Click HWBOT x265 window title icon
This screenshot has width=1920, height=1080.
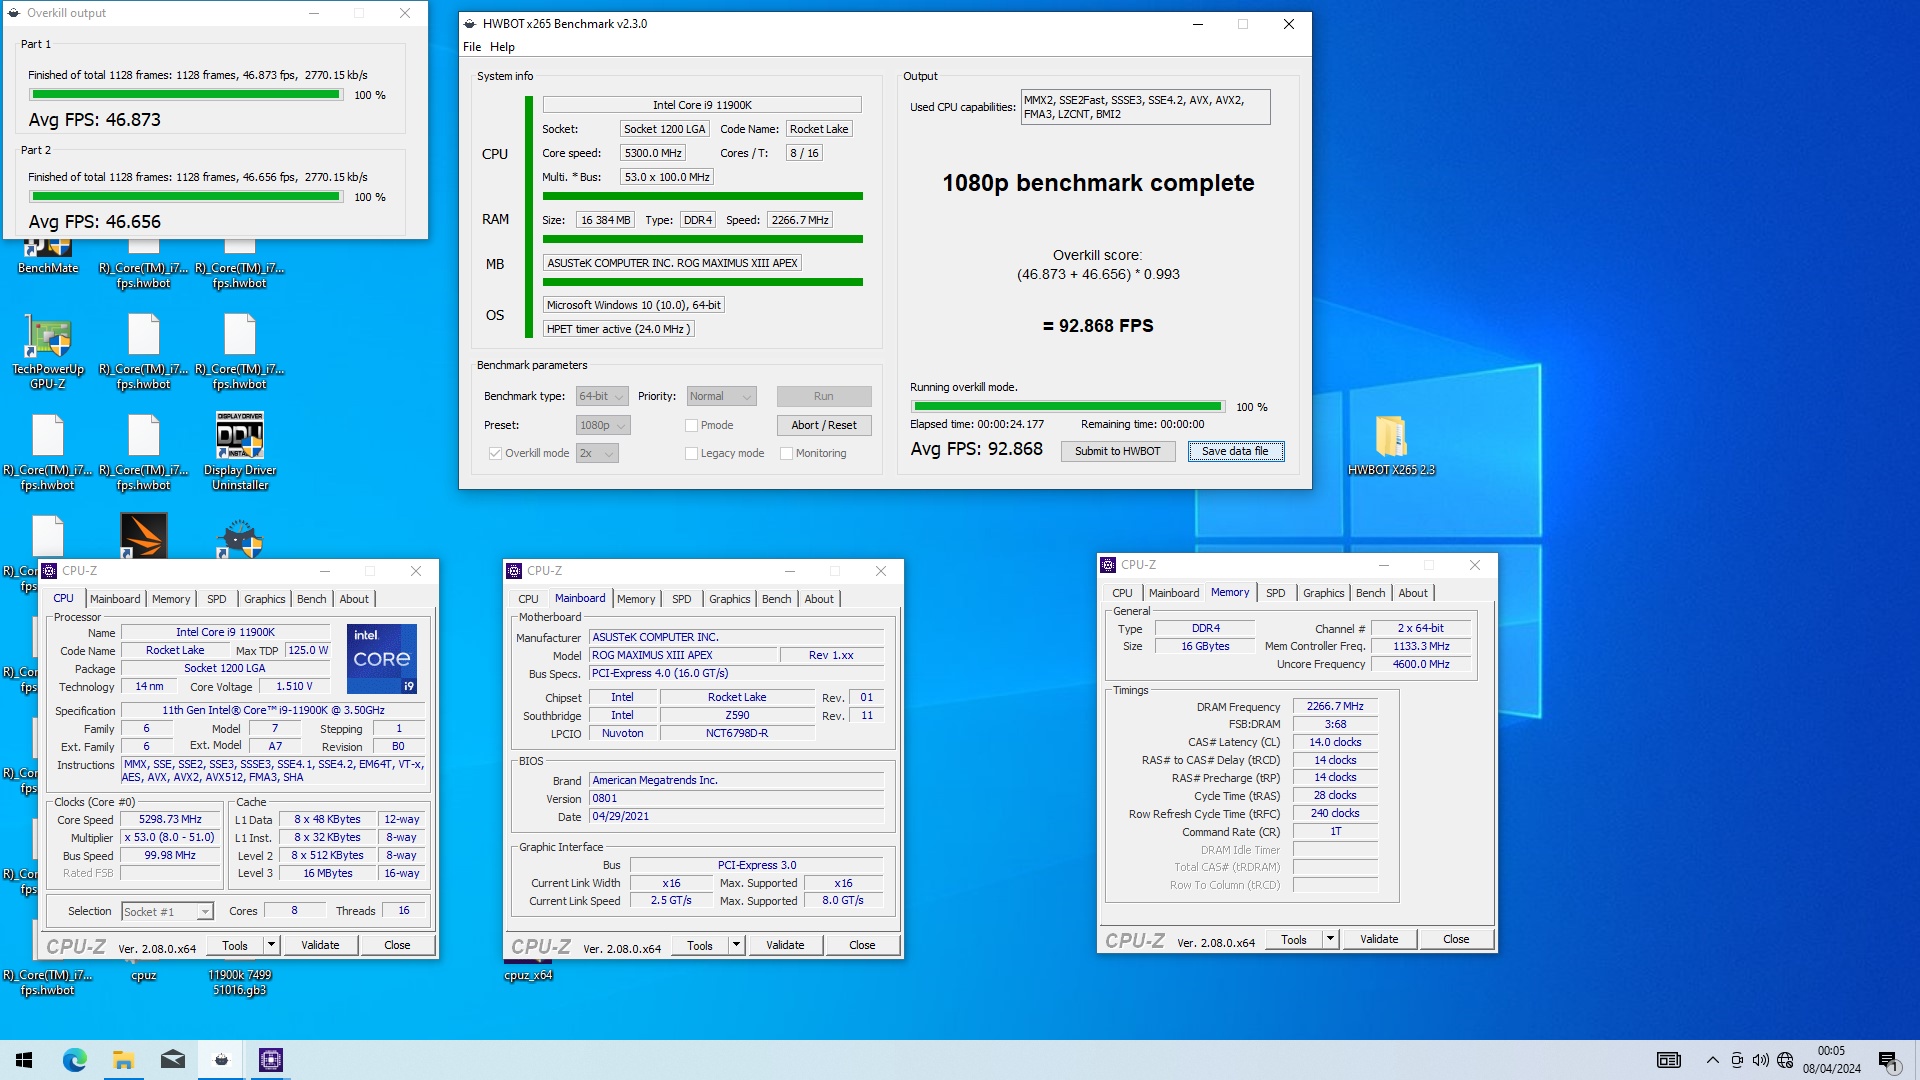coord(470,24)
